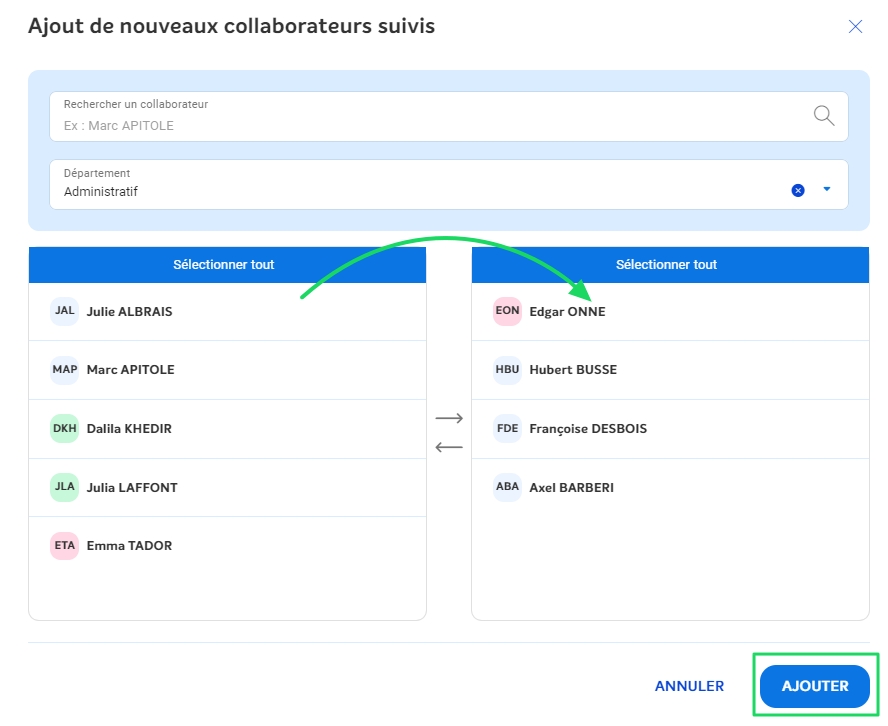Click the DKH avatar badge
Viewport: 888px width, 726px height.
coord(65,429)
